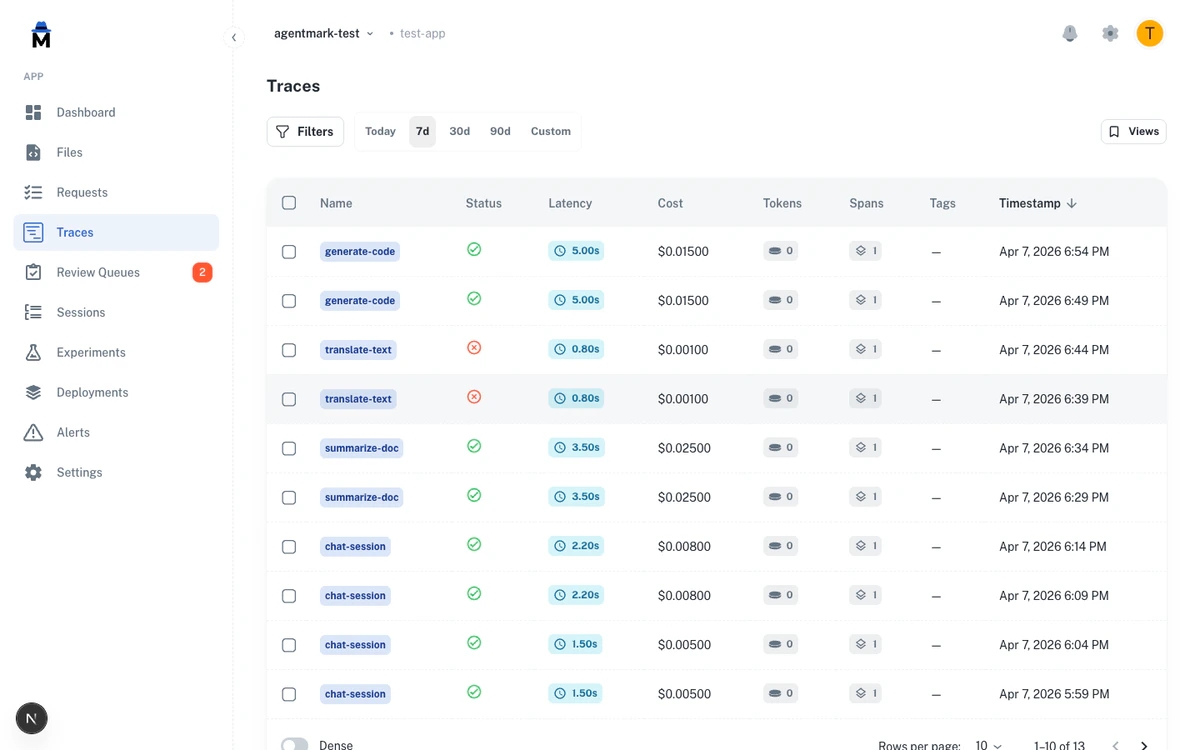Image resolution: width=1200 pixels, height=750 pixels.
Task: Open the Sessions sidebar icon
Action: point(33,312)
